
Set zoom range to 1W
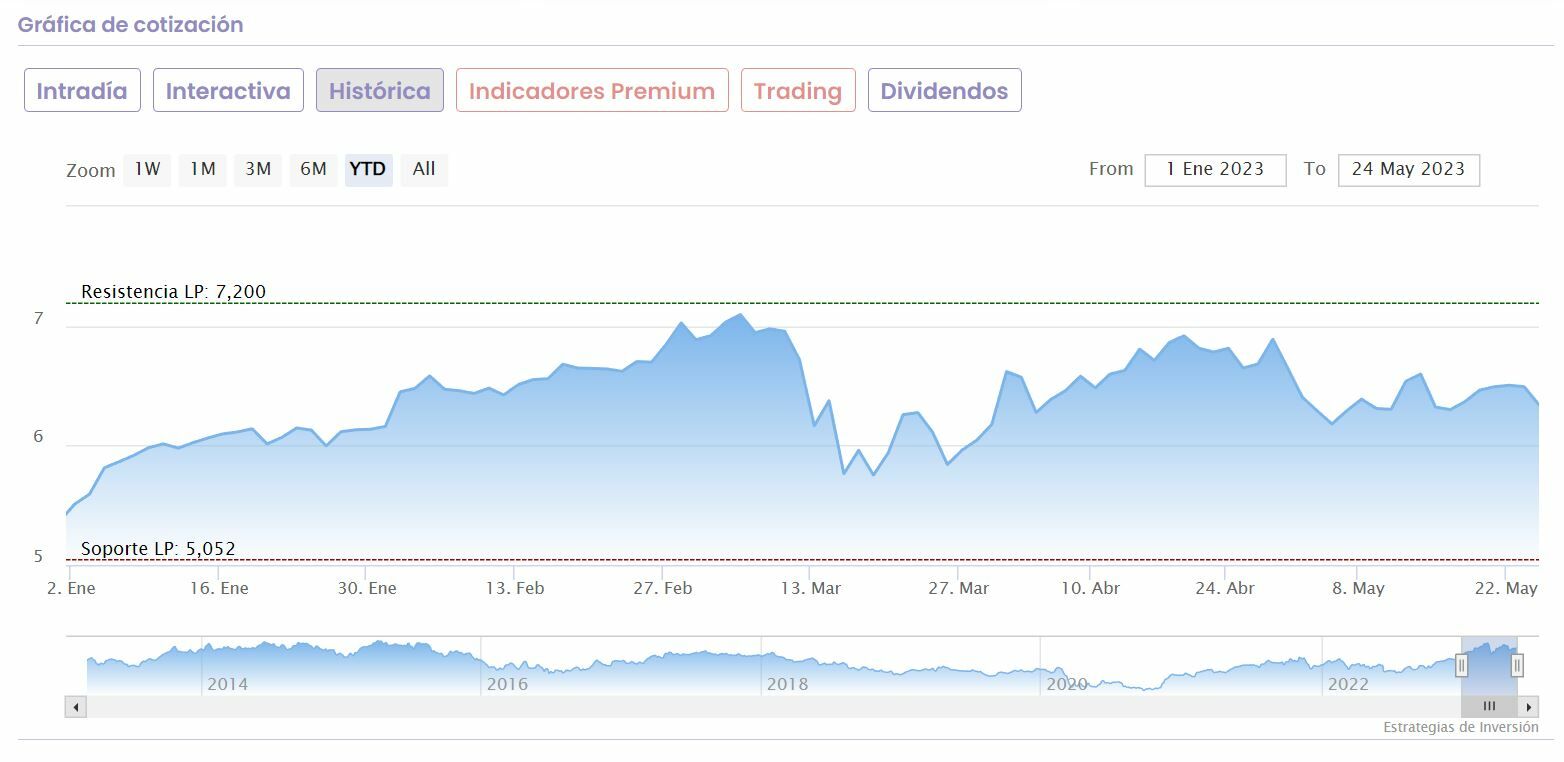[147, 169]
